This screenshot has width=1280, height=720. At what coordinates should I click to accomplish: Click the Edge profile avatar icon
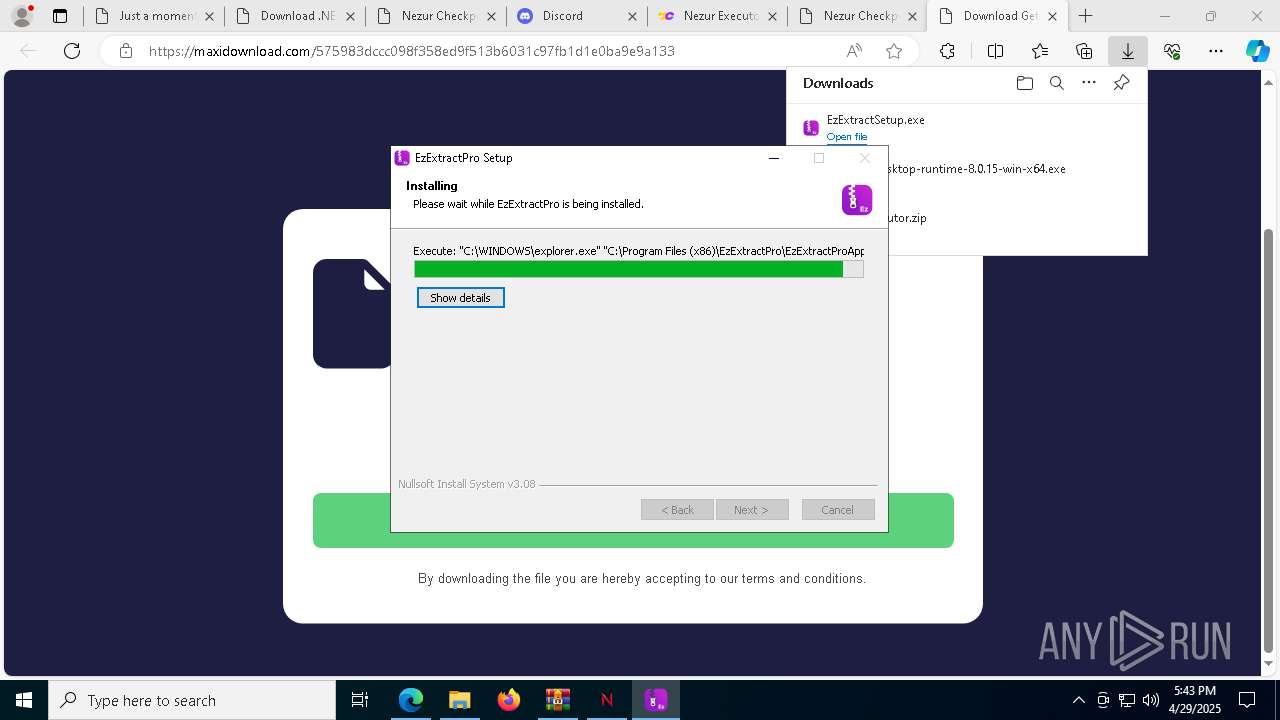point(22,16)
